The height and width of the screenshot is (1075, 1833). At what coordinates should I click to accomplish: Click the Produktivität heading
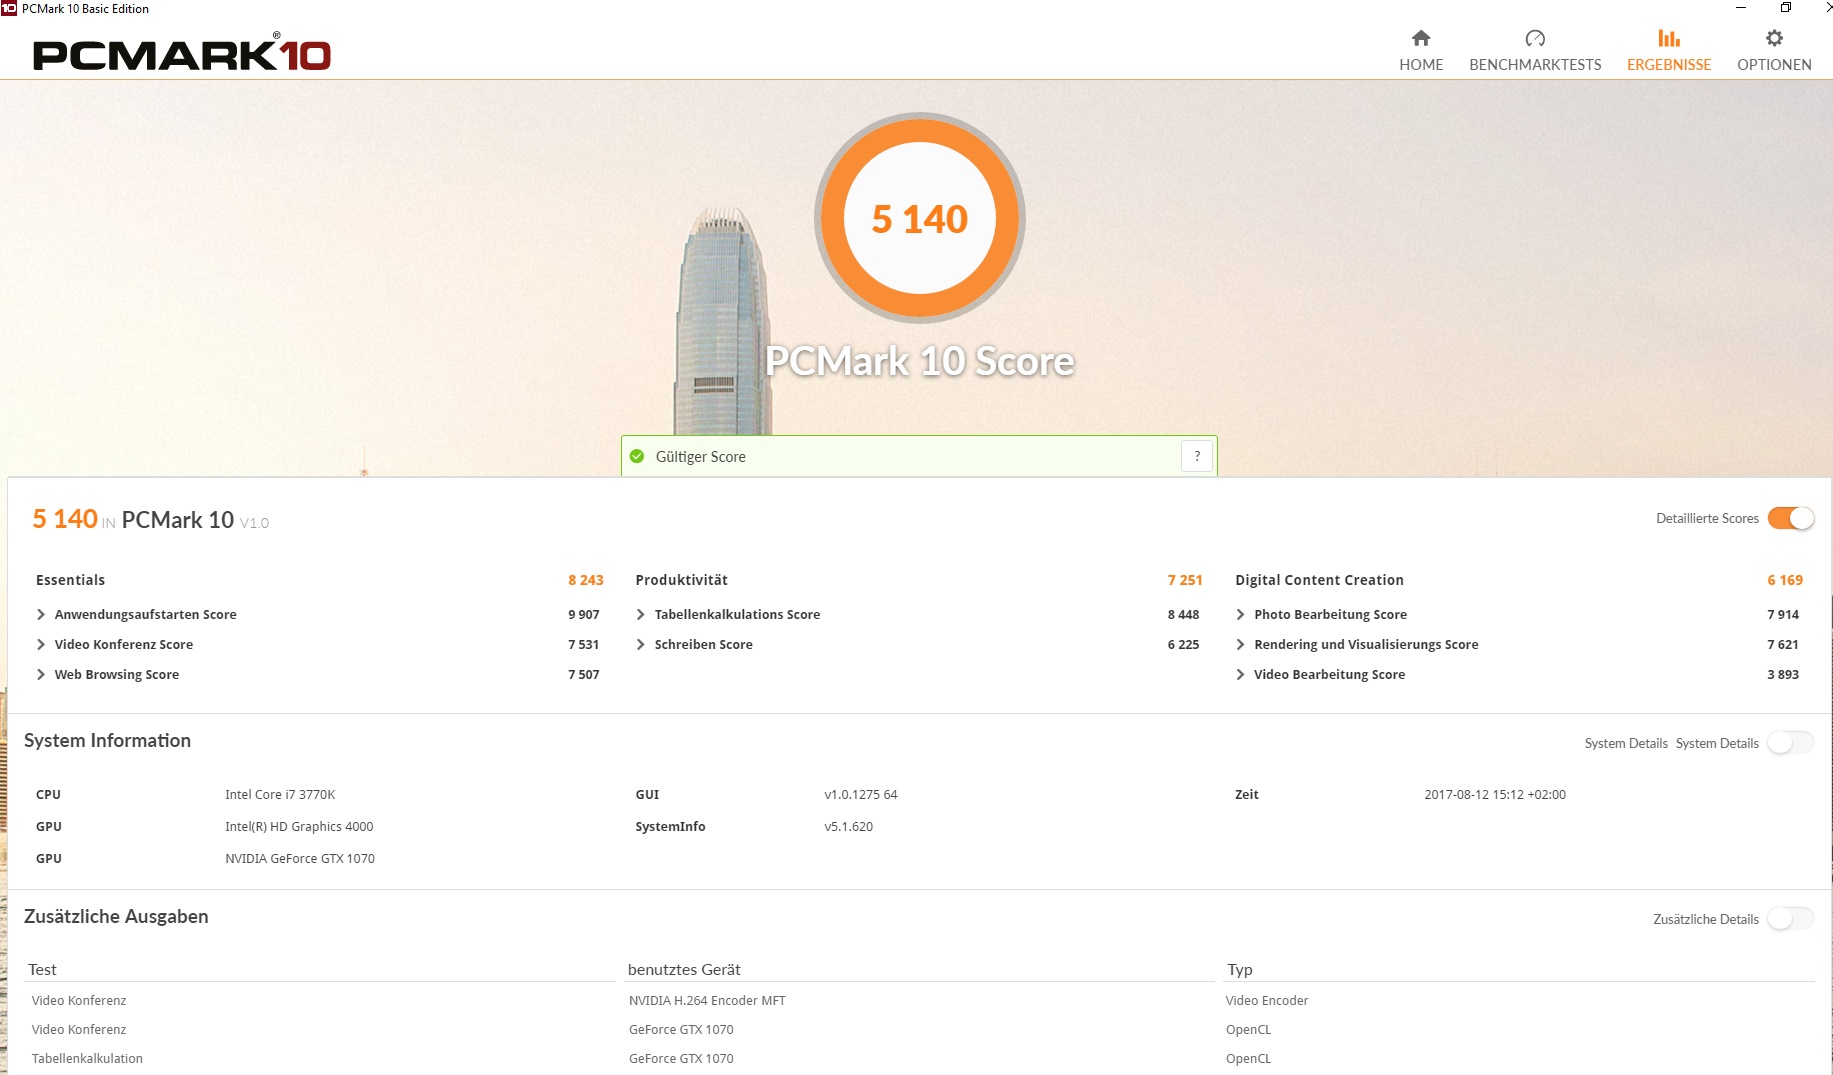coord(681,580)
